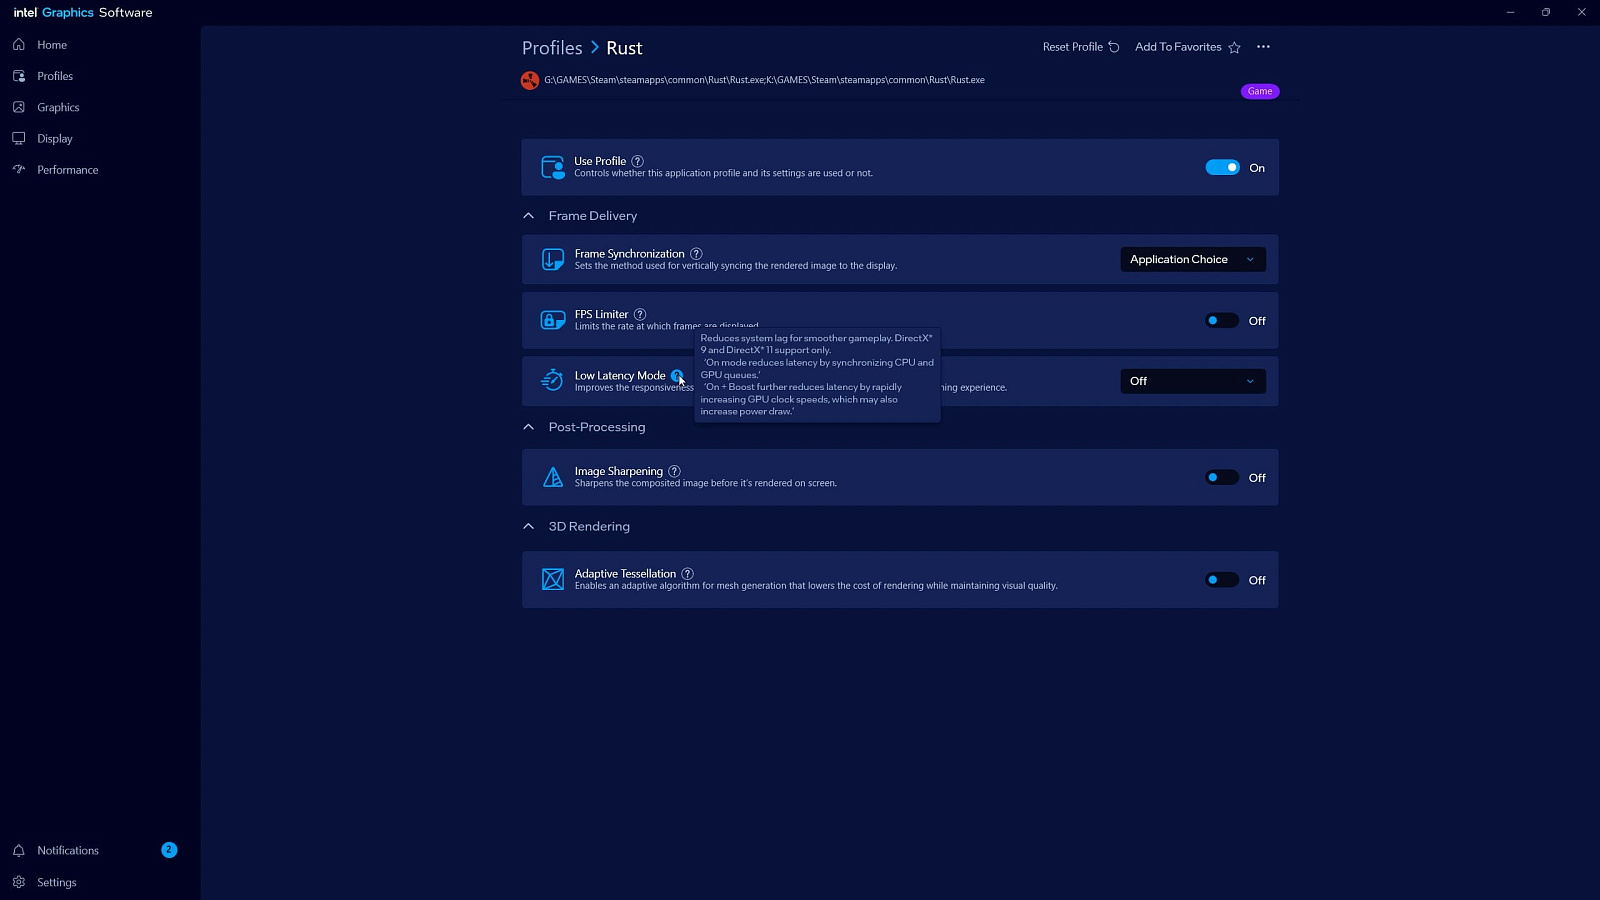The width and height of the screenshot is (1600, 900).
Task: Click the Reset Profile button label
Action: pos(1073,47)
